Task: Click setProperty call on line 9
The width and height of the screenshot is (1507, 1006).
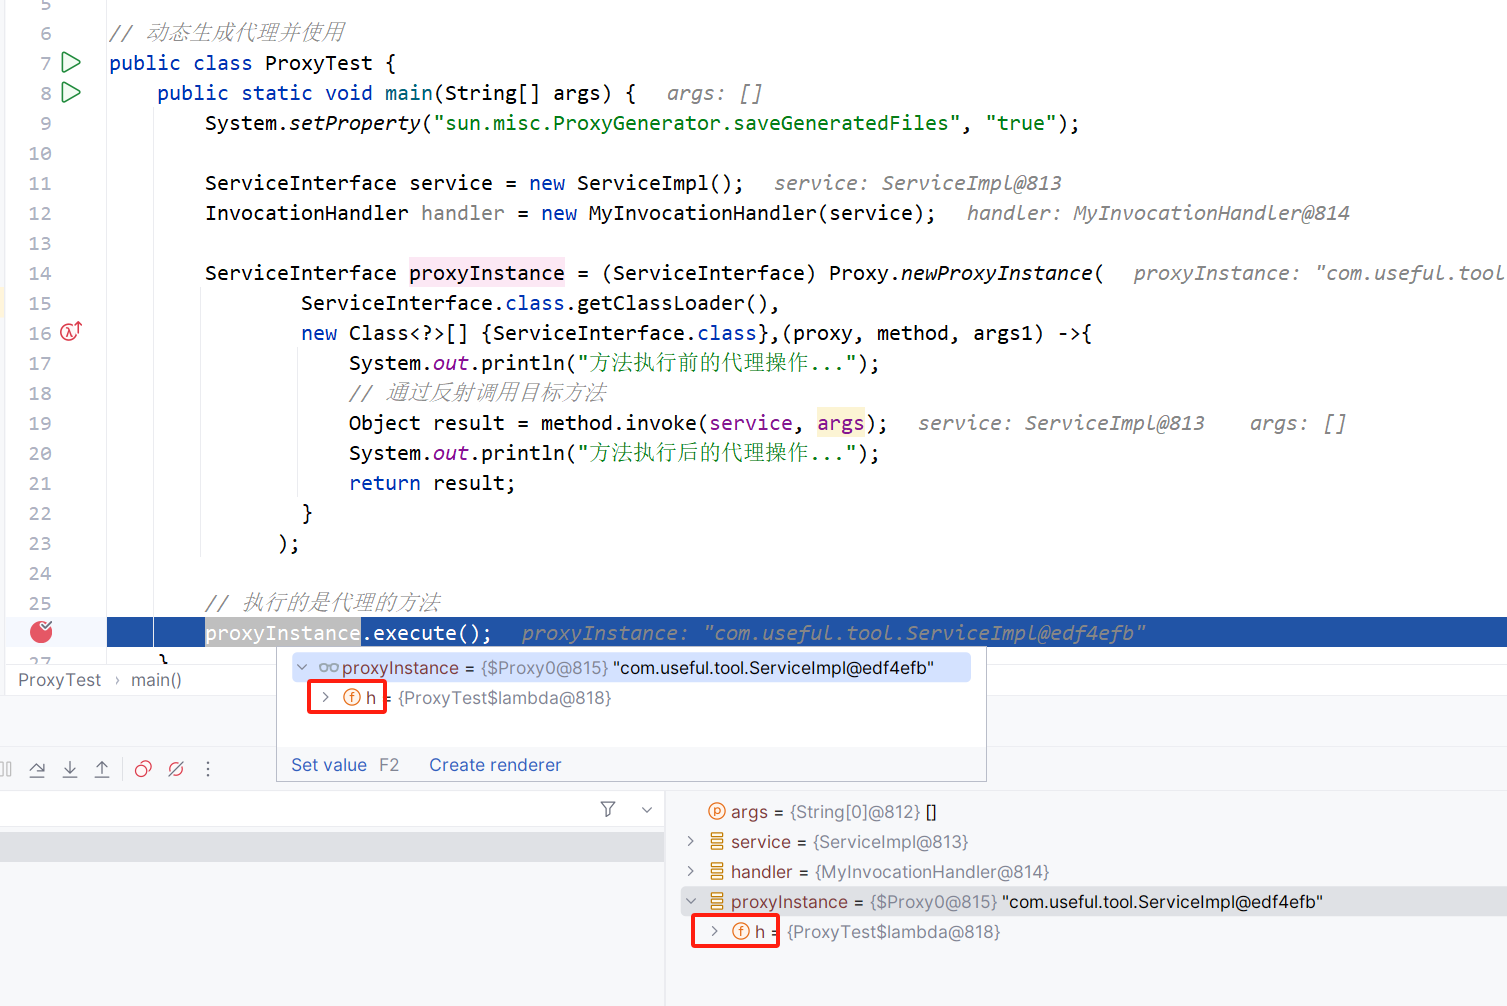Action: click(x=355, y=123)
